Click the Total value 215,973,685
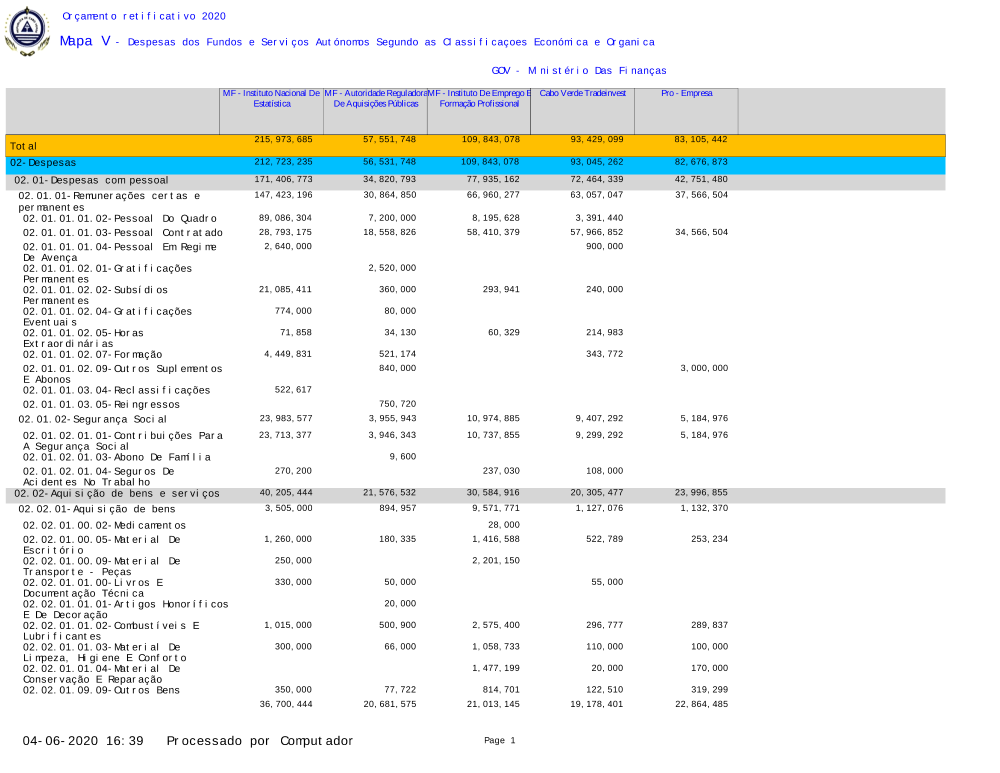Screen dimensions: 1000x773 (x=284, y=139)
